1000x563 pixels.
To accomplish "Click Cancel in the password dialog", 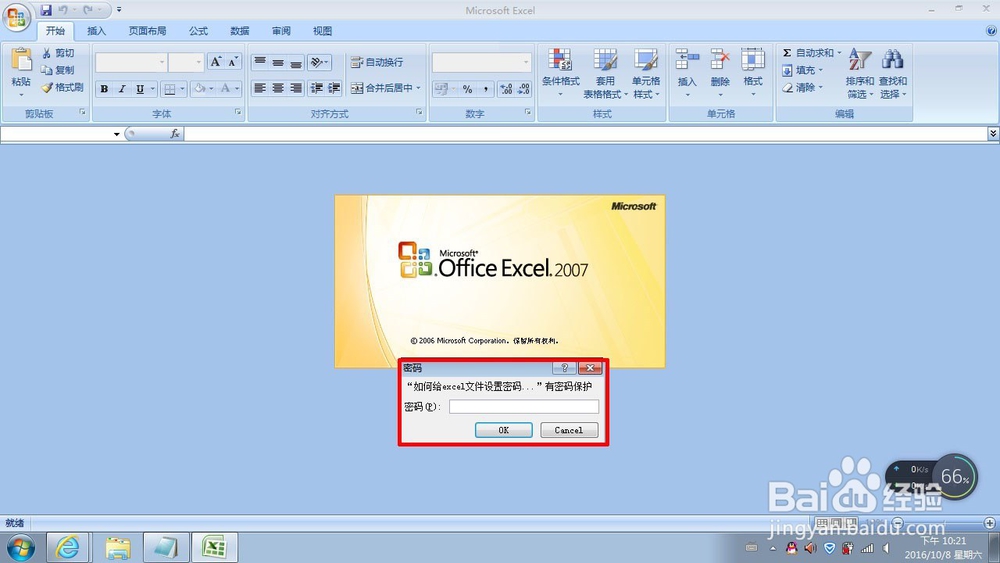I will (569, 430).
